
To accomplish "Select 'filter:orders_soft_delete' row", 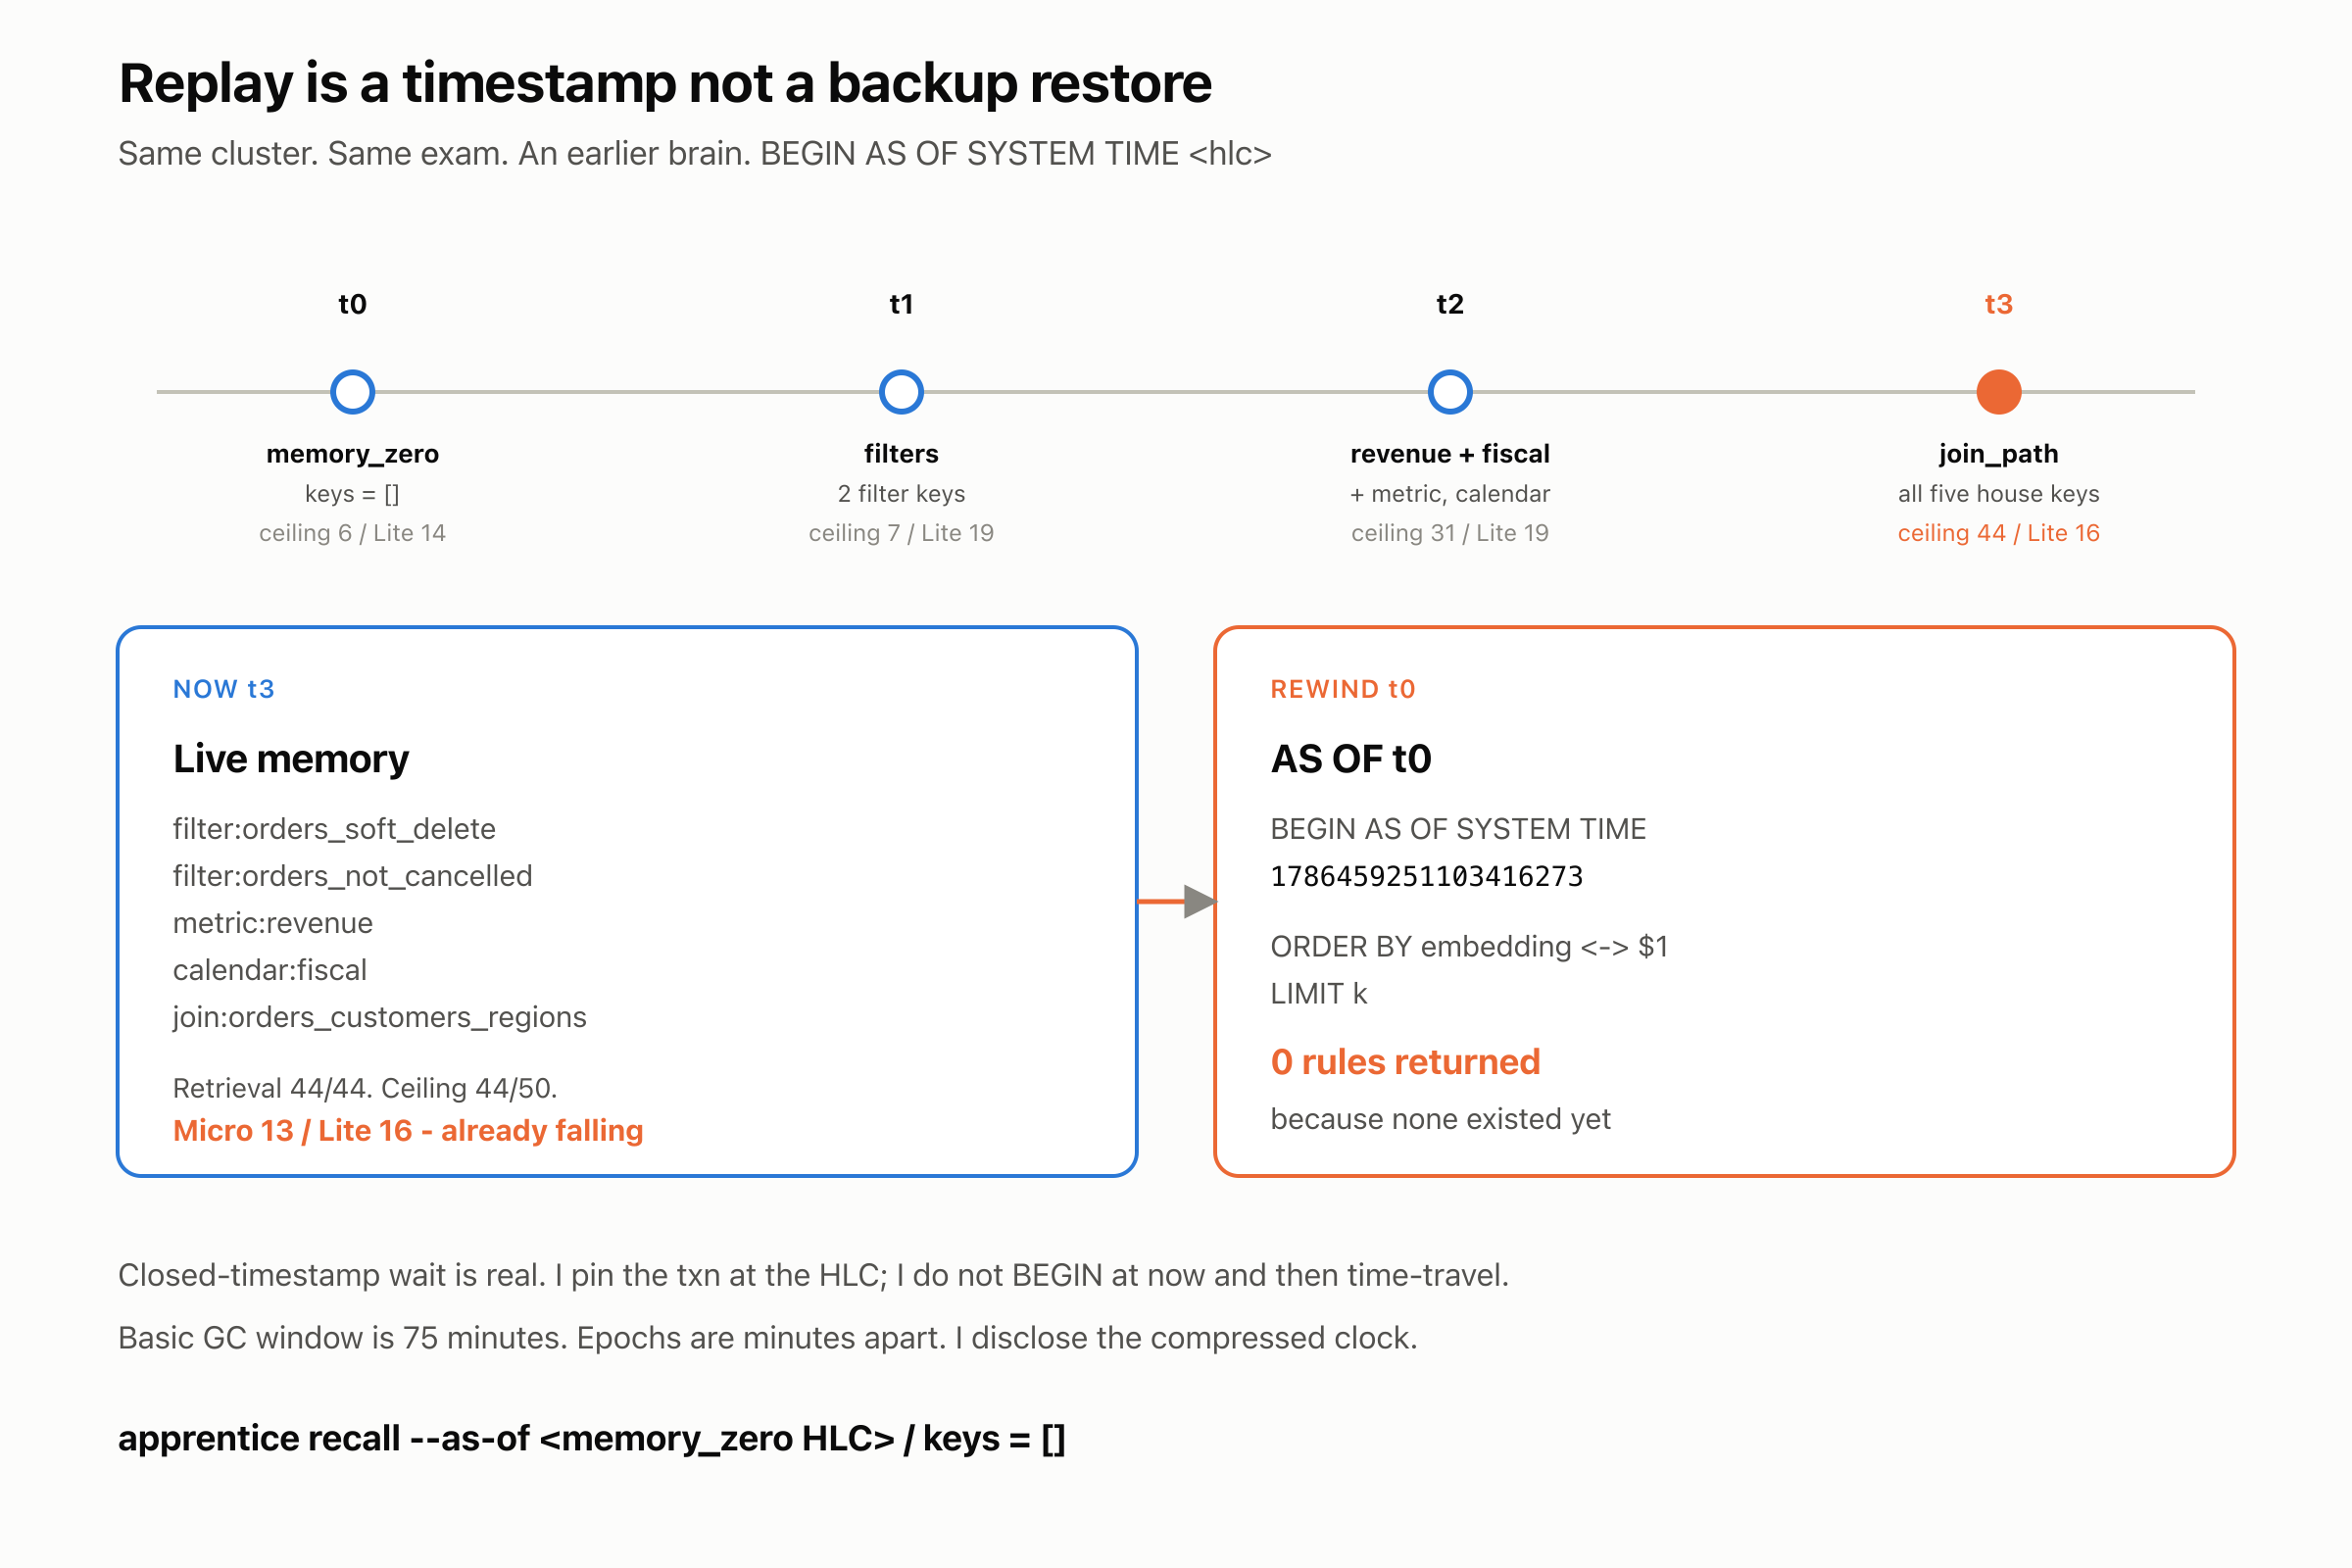I will tap(334, 829).
